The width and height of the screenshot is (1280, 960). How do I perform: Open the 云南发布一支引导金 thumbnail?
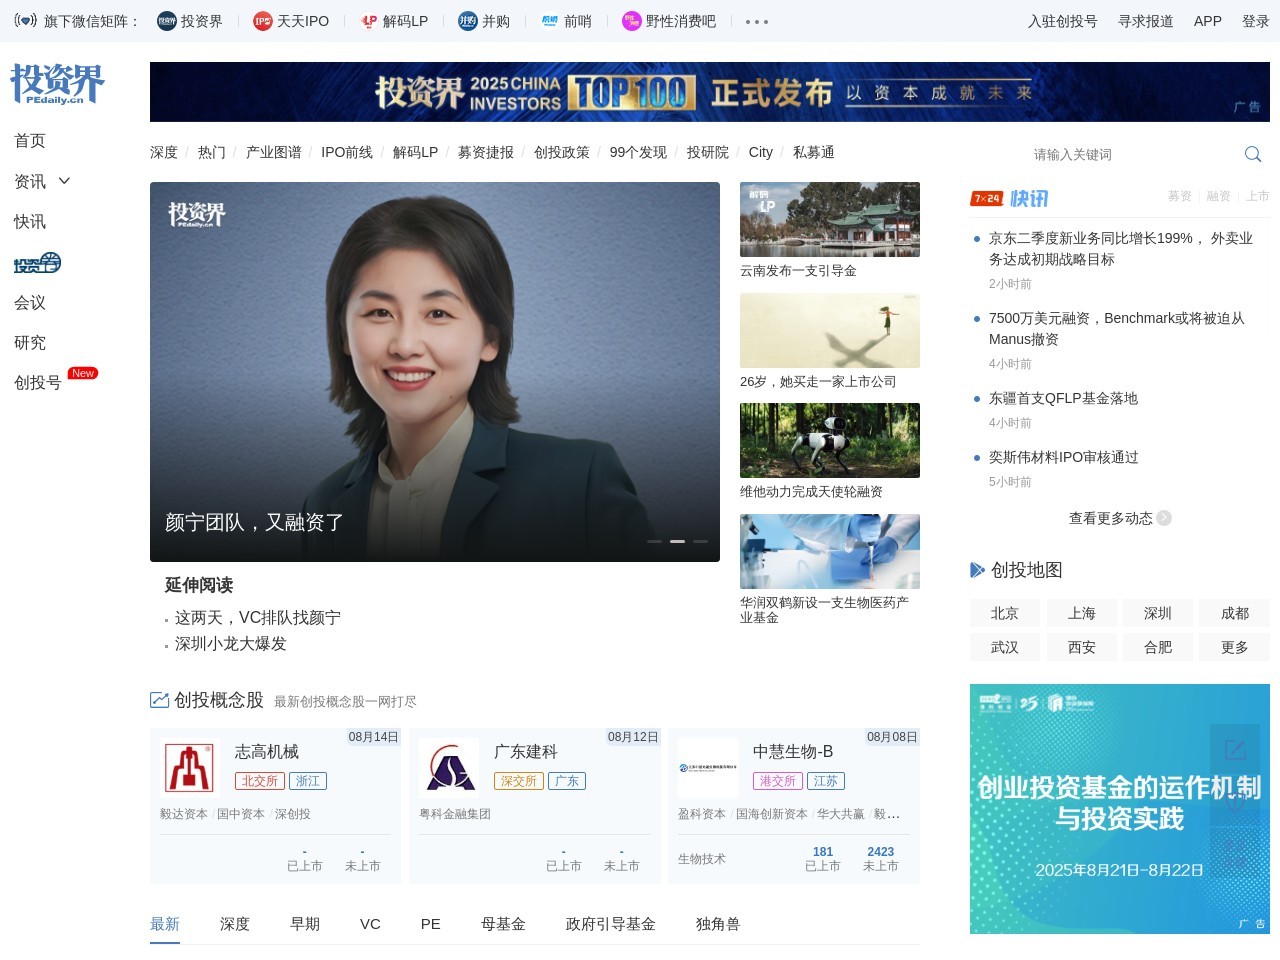coord(830,219)
